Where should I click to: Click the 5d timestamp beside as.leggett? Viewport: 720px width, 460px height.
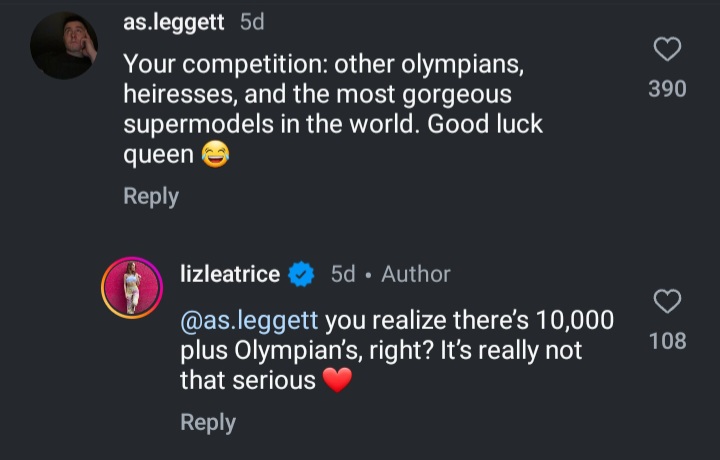(x=252, y=22)
